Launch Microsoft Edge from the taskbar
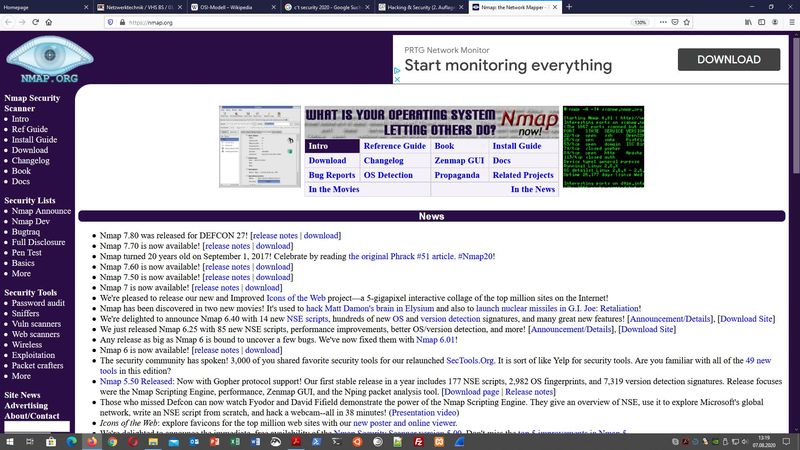This screenshot has width=800, height=450. coord(71,442)
